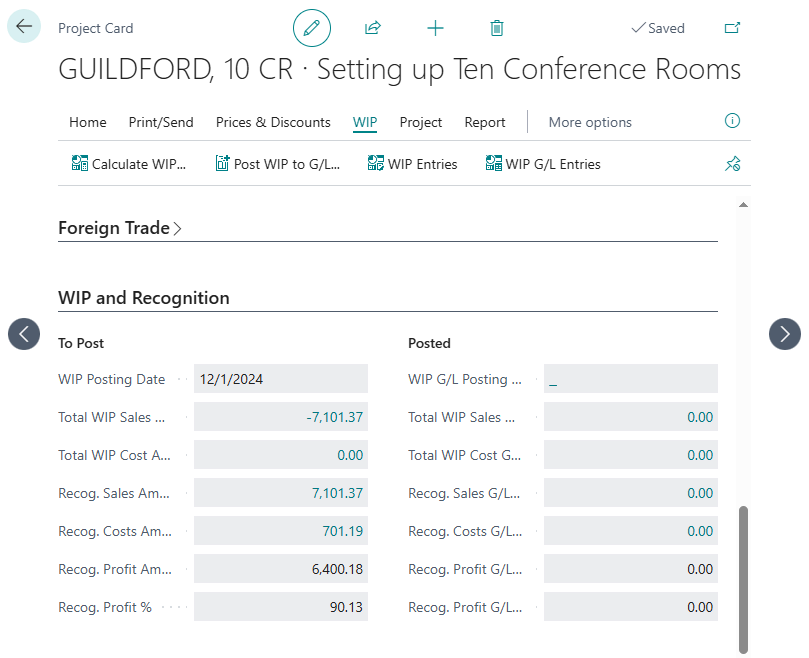Run Calculate WIP action
This screenshot has width=809, height=658.
pyautogui.click(x=129, y=164)
